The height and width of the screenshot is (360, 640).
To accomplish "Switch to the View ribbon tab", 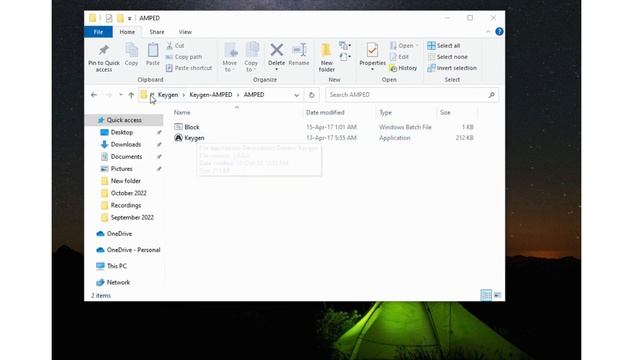I will (x=185, y=32).
